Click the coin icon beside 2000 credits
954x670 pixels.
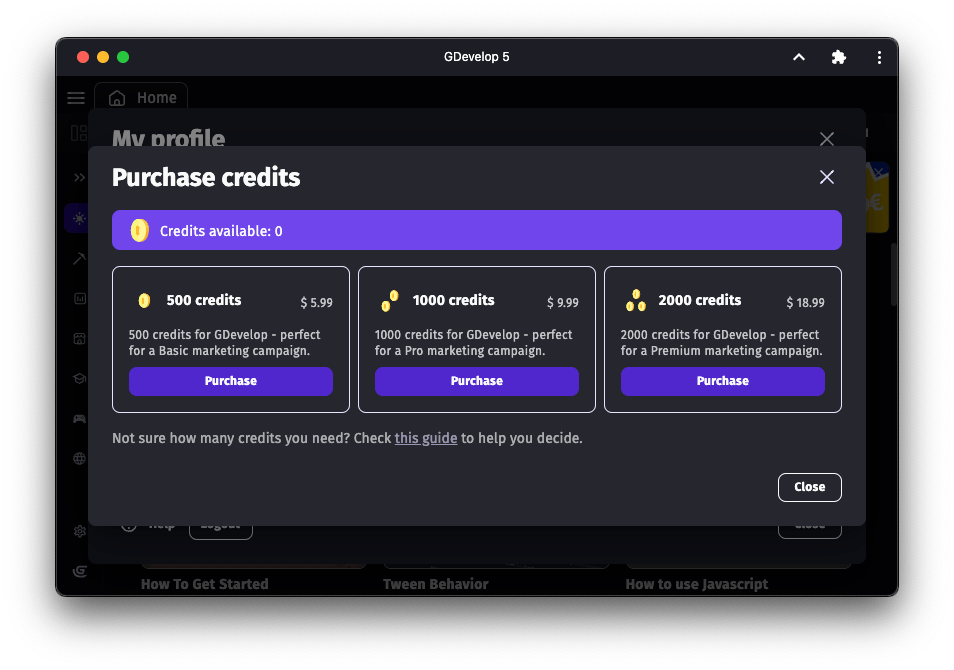(635, 299)
